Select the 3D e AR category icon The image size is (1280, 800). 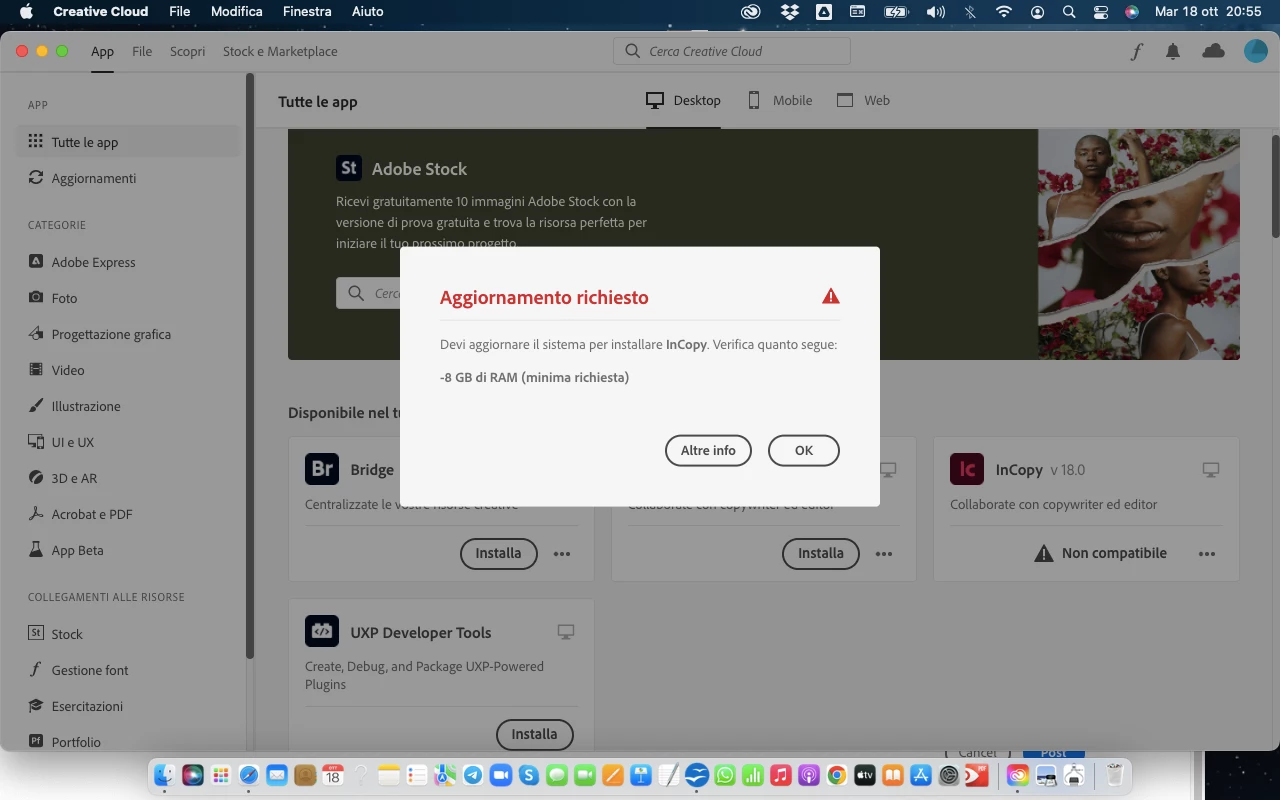tap(36, 478)
